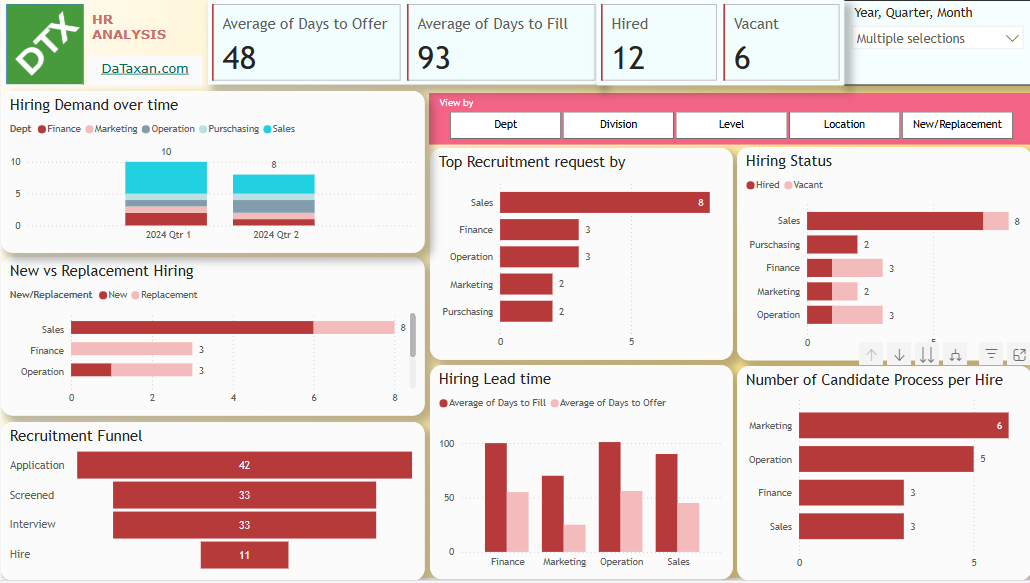Click the 'HR ANALYSIS' heading text
The height and width of the screenshot is (583, 1030).
click(x=129, y=27)
